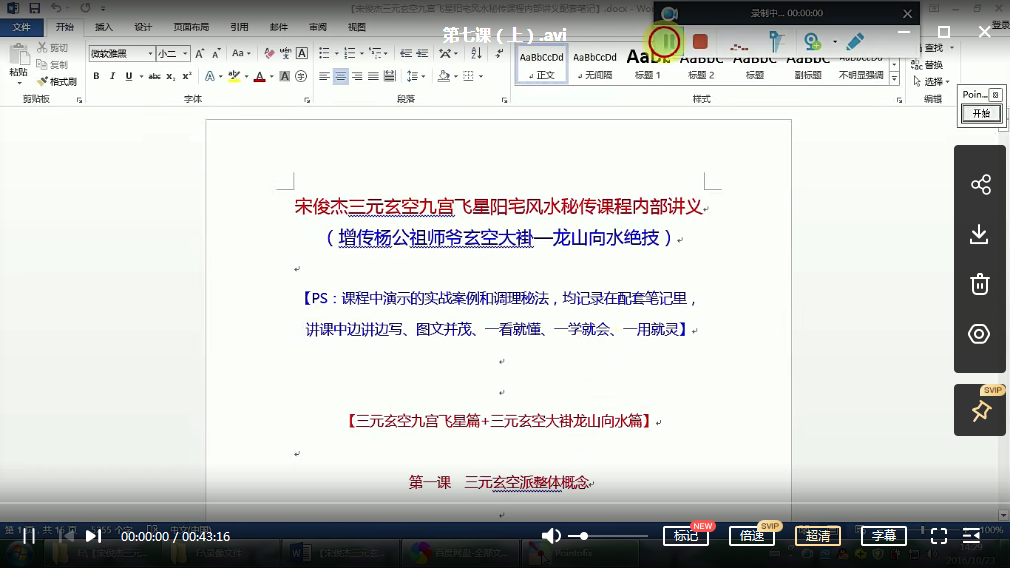
Task: Click the trash delete icon in sidebar
Action: [980, 284]
